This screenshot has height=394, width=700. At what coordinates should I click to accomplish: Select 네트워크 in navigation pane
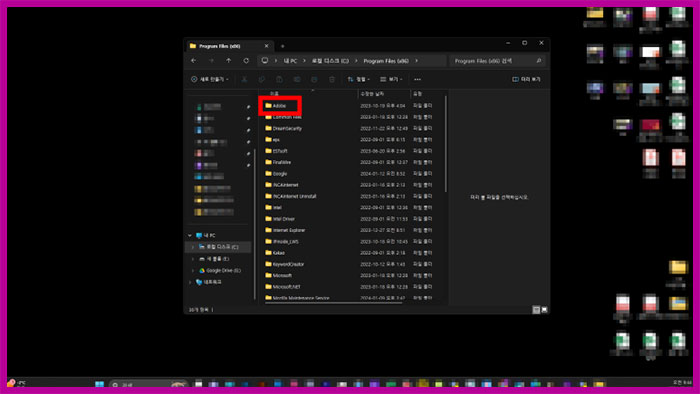(x=212, y=282)
